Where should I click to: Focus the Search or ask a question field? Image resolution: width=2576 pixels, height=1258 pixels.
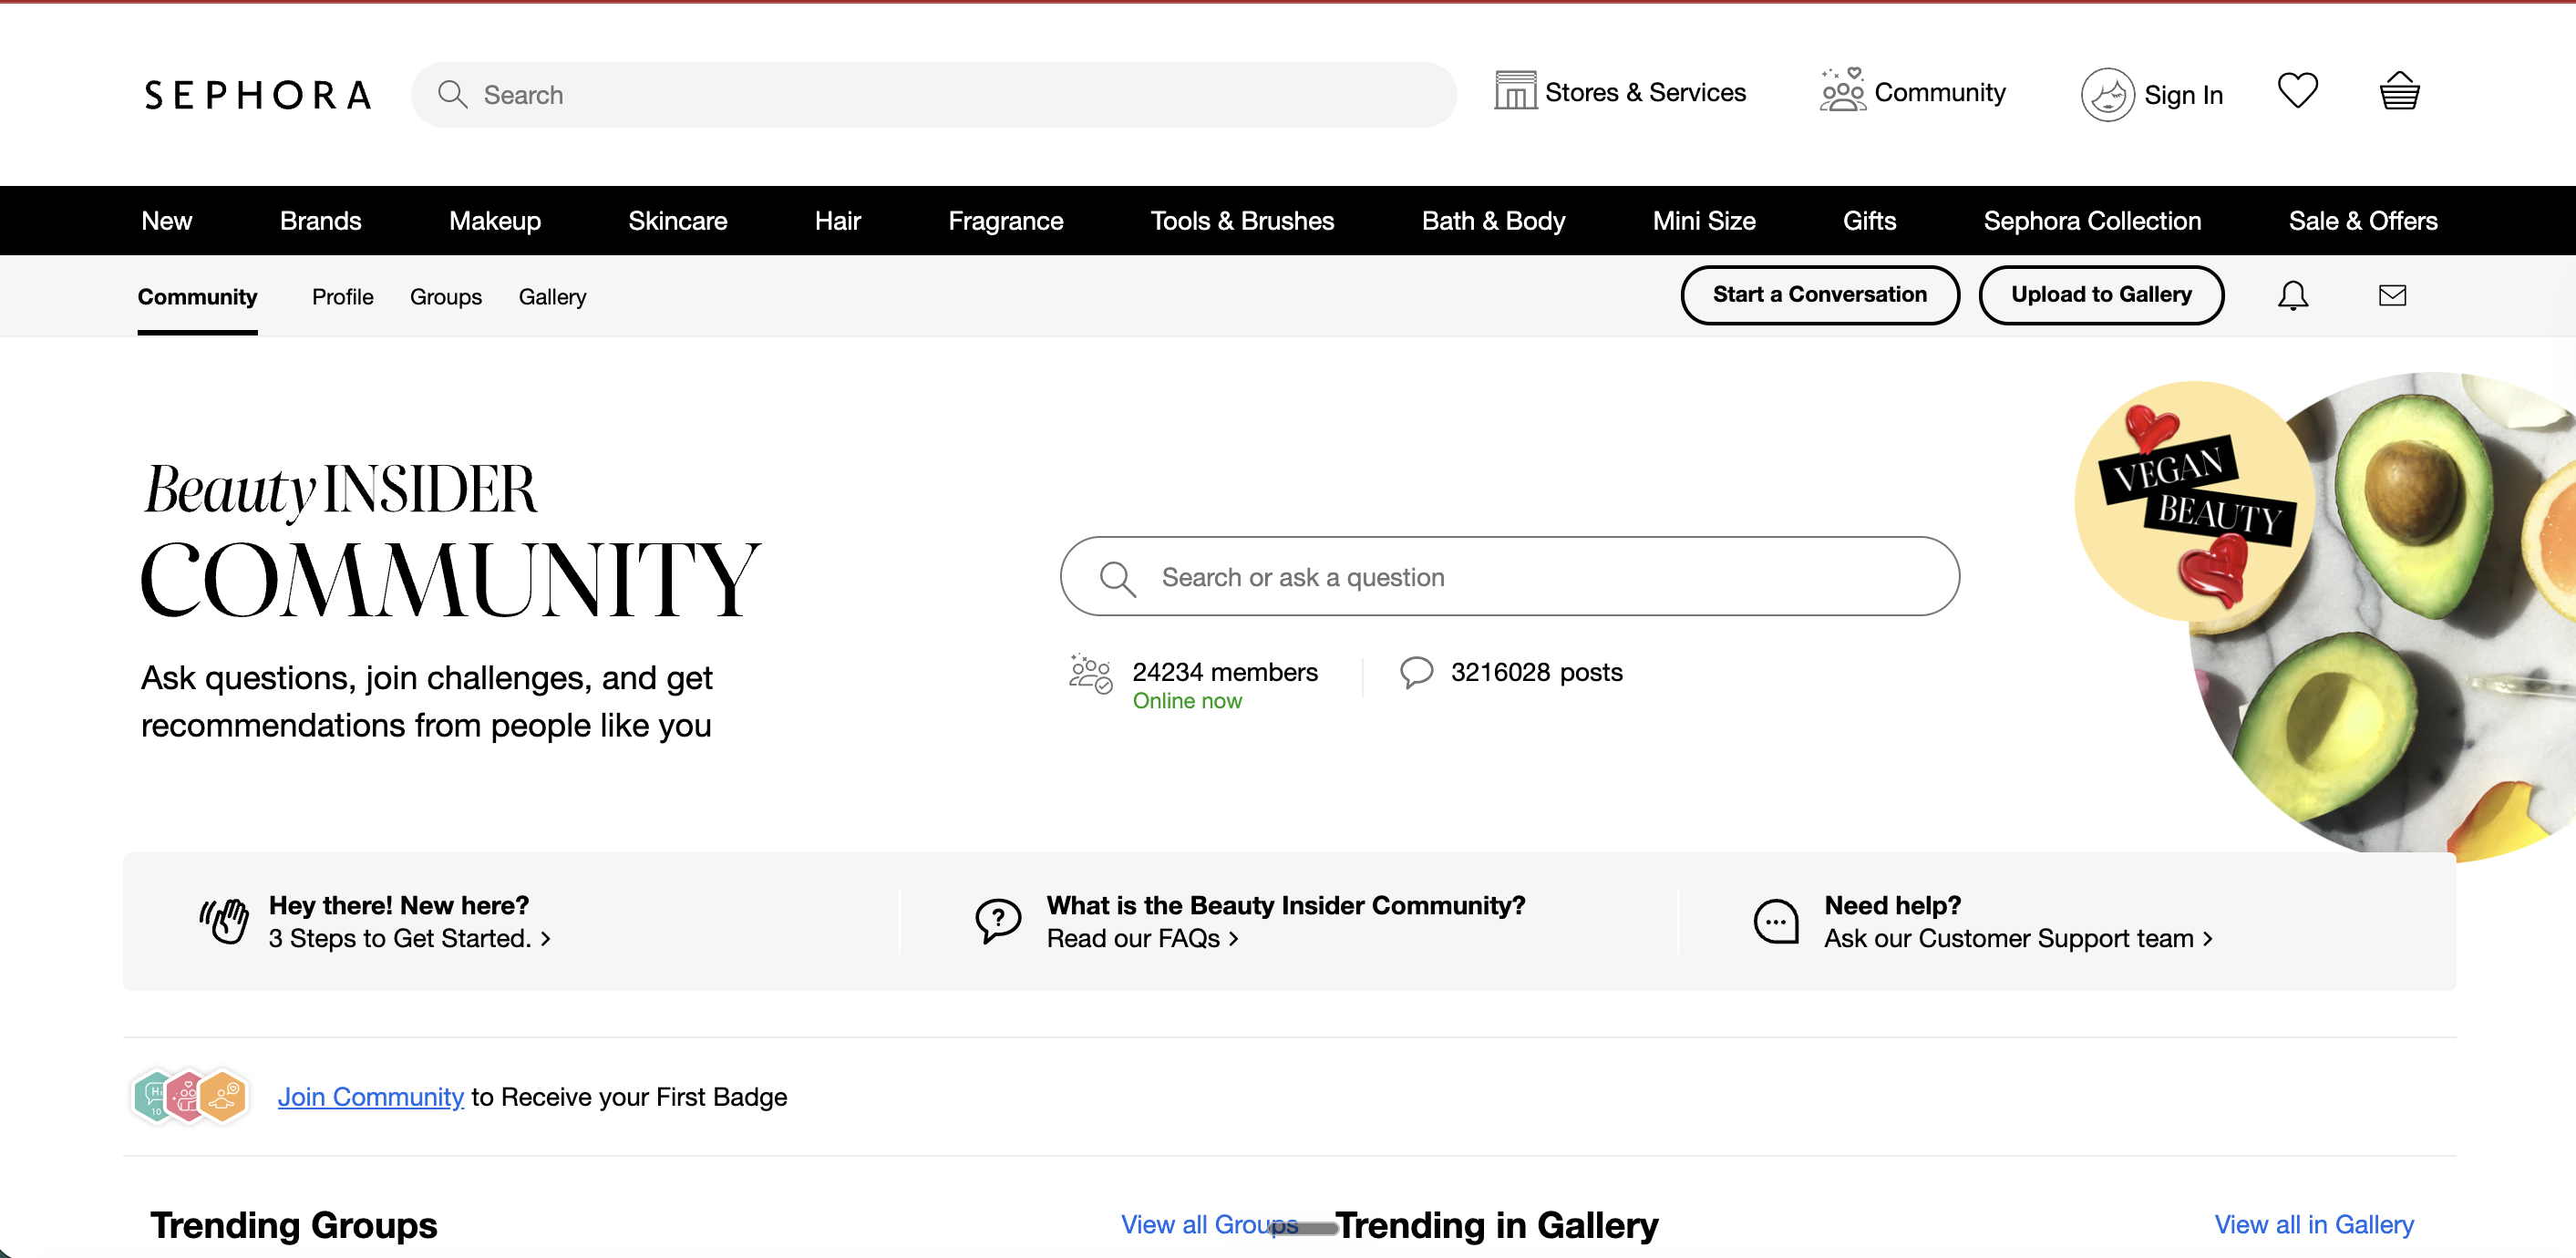[1510, 577]
